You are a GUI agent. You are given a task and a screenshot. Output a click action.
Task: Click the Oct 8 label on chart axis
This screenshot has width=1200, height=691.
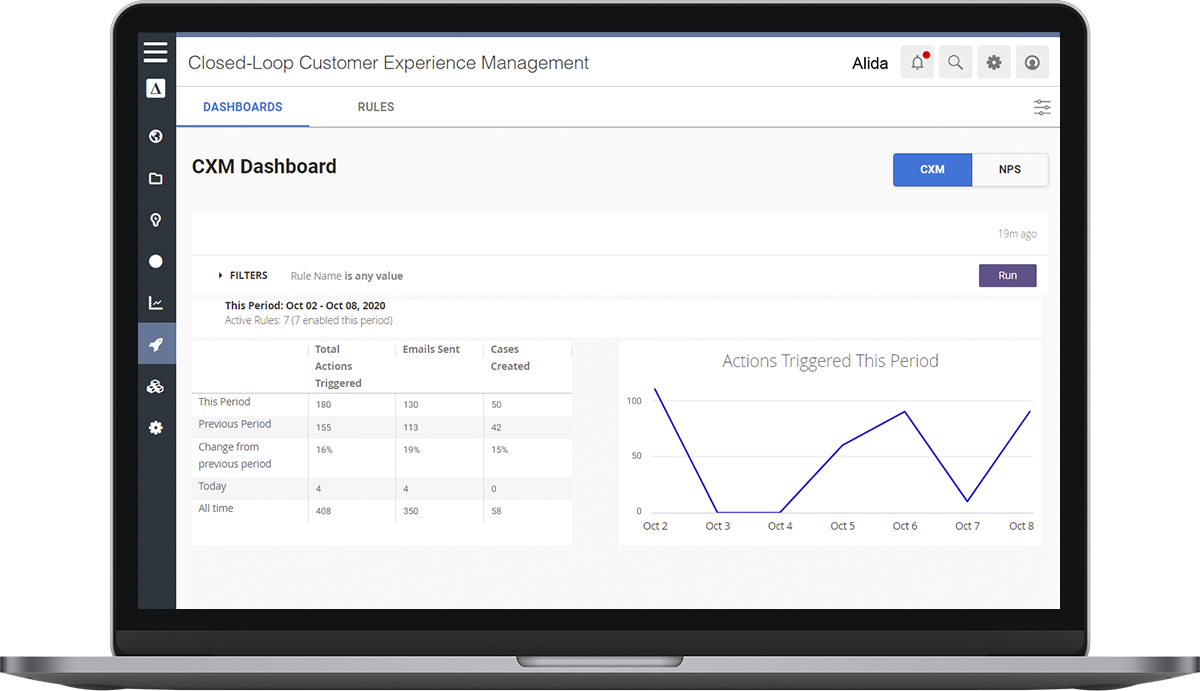tap(1021, 526)
